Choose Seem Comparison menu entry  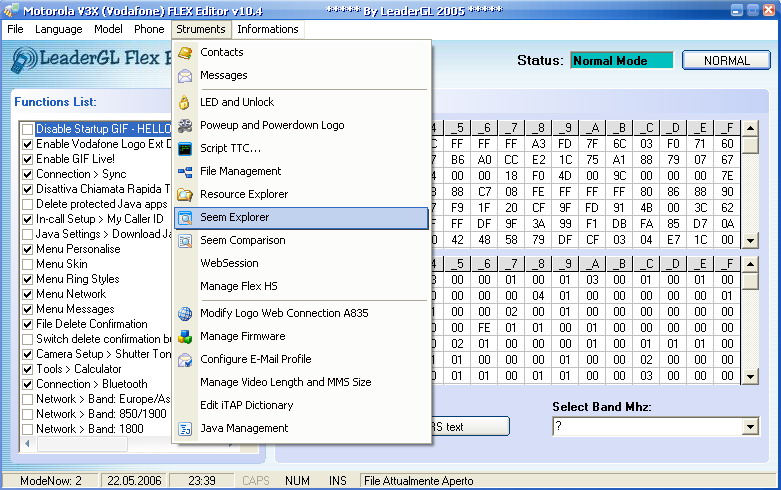242,240
